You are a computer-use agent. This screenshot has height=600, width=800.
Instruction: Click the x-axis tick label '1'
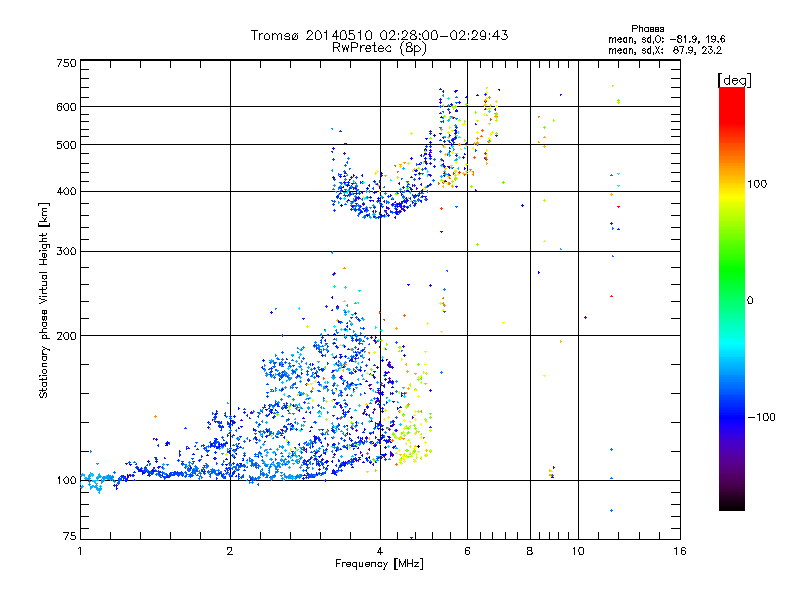[x=80, y=551]
